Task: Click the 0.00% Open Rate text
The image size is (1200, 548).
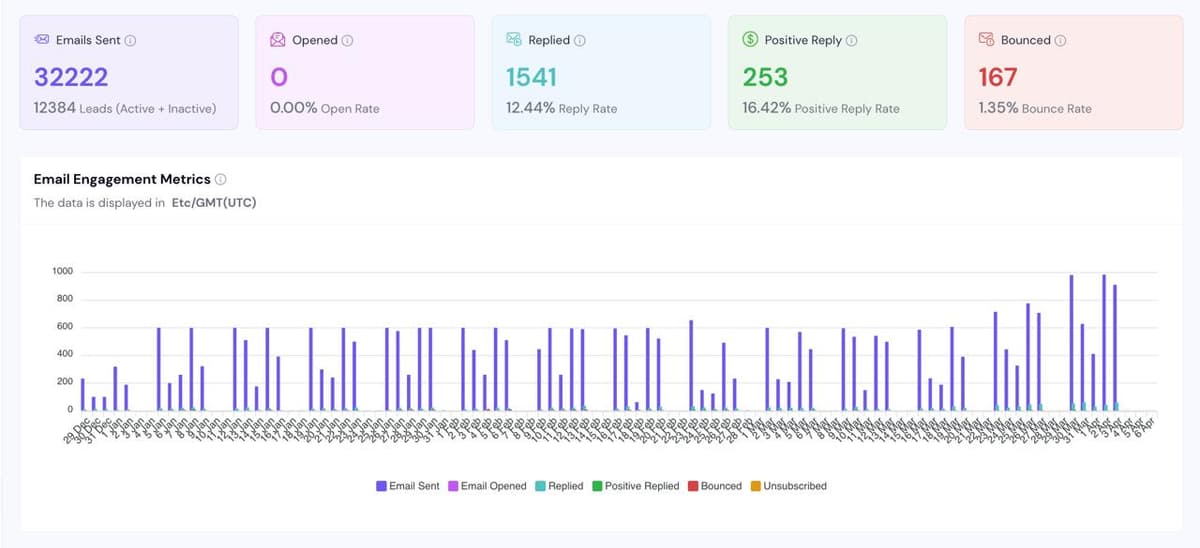Action: click(x=325, y=108)
